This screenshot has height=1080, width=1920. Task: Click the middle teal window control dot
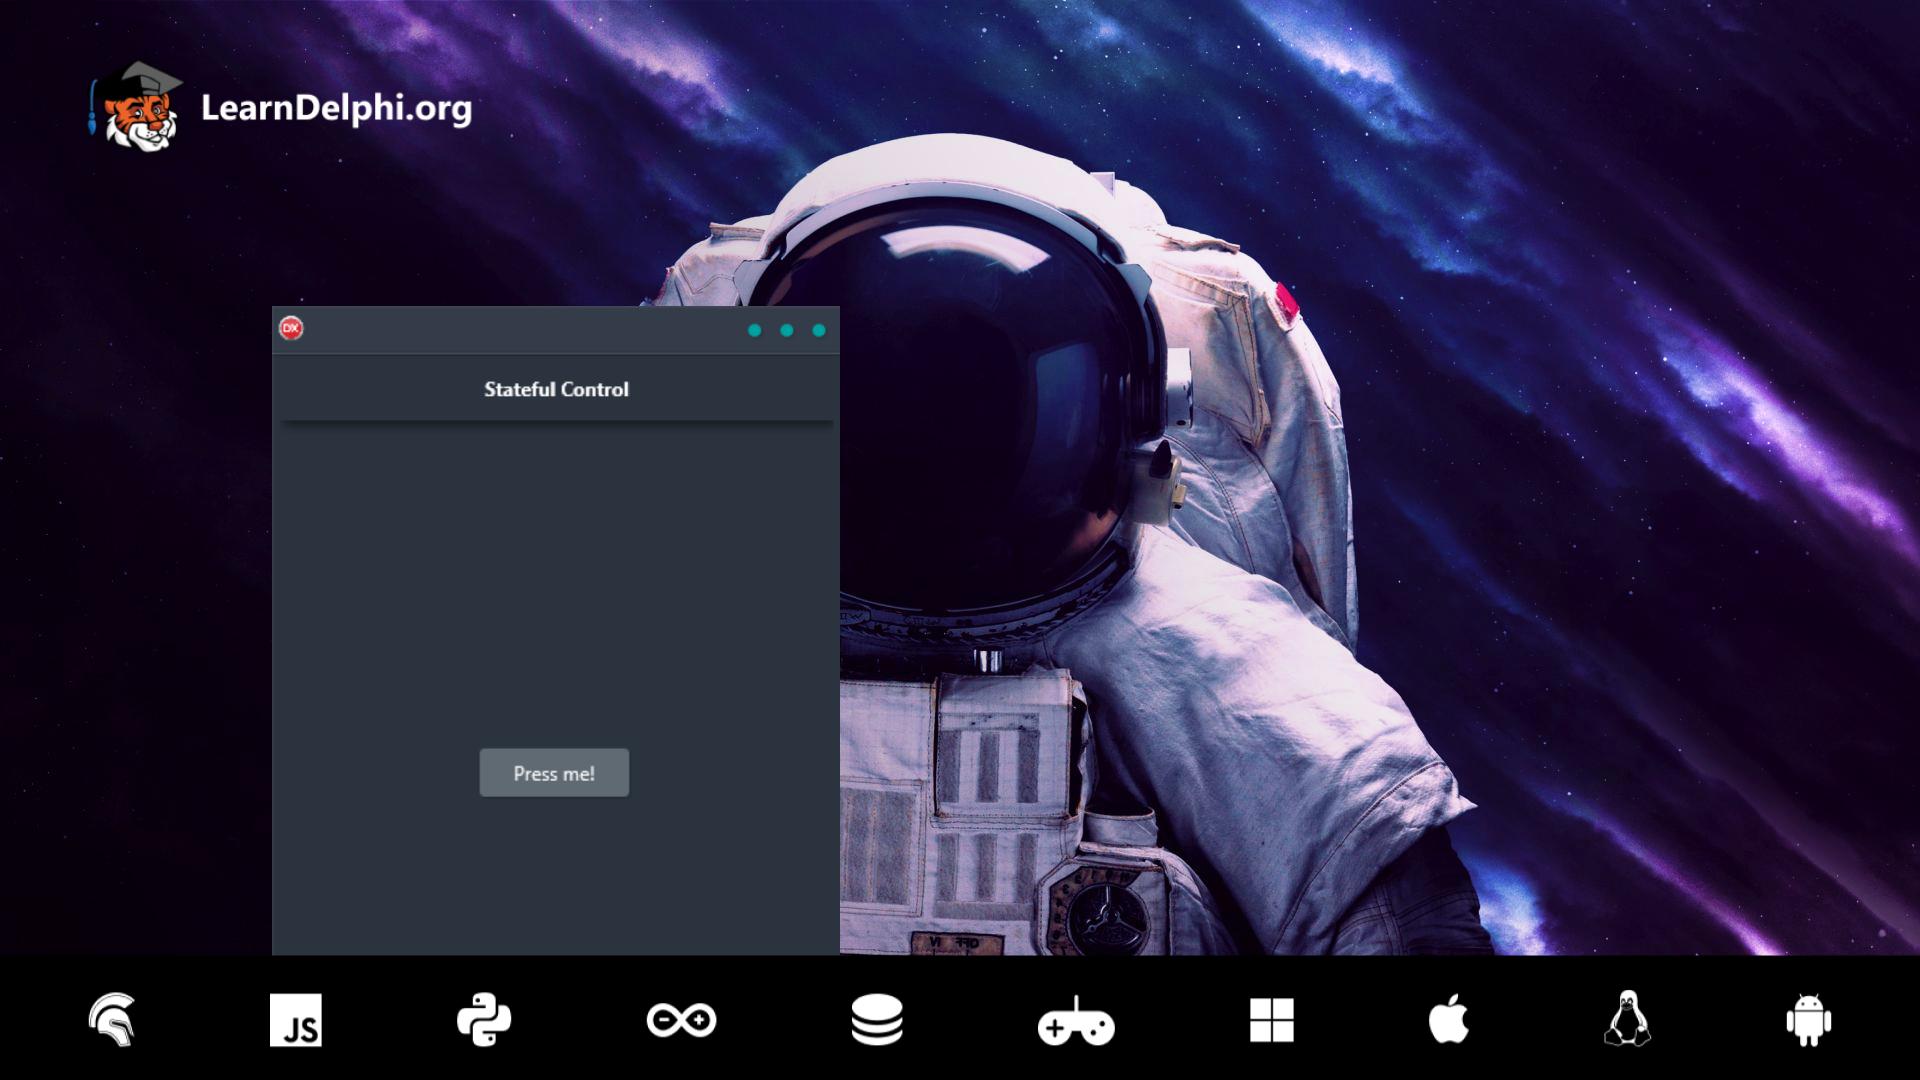(788, 330)
